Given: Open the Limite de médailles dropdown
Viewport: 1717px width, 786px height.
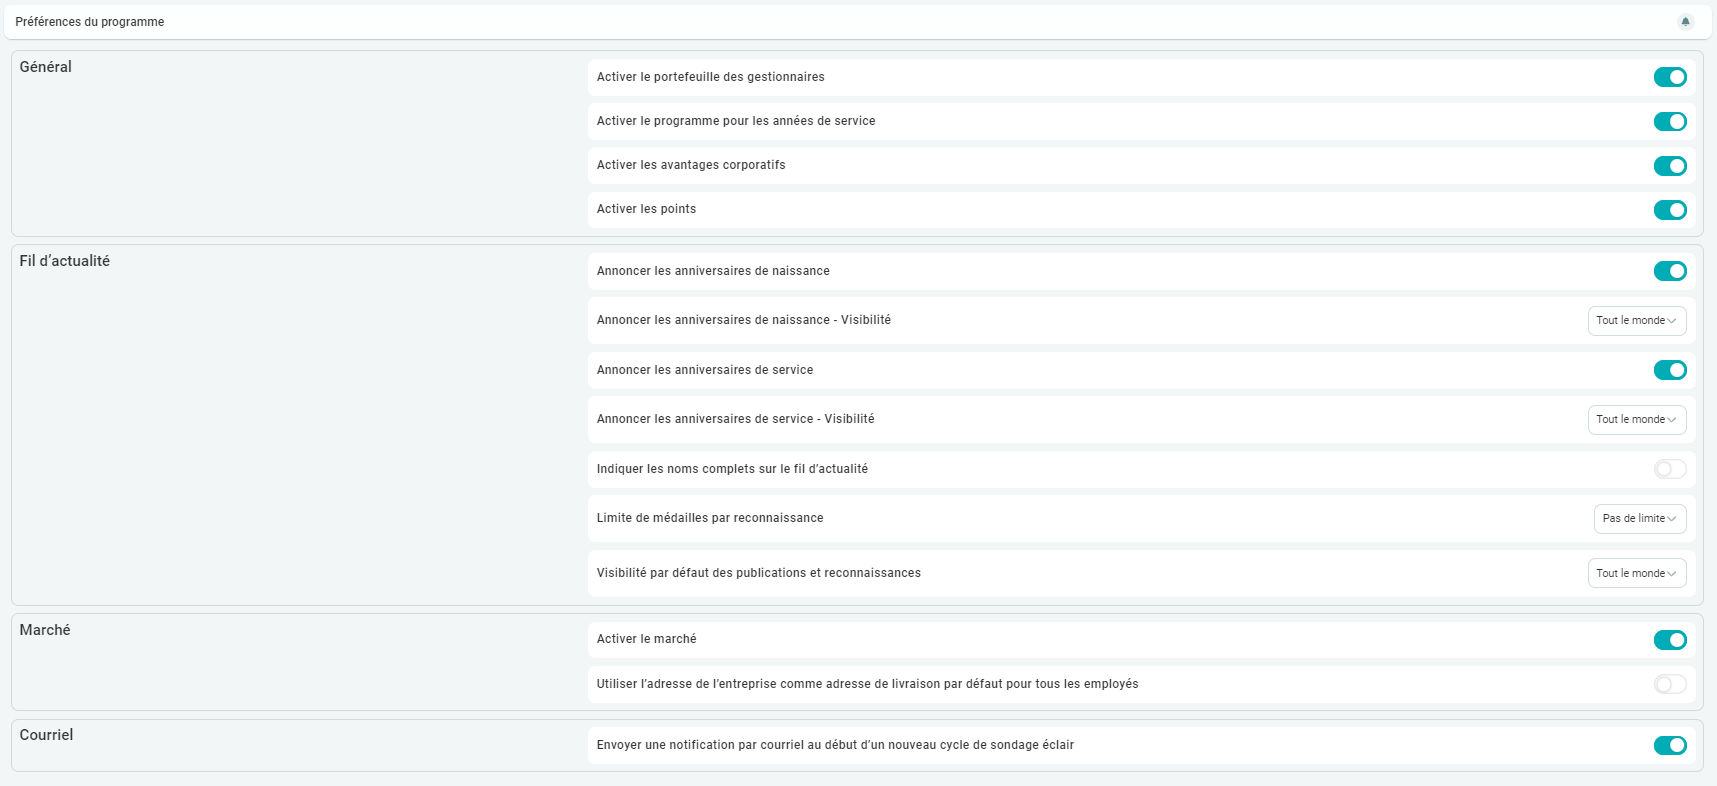Looking at the screenshot, I should tap(1639, 519).
